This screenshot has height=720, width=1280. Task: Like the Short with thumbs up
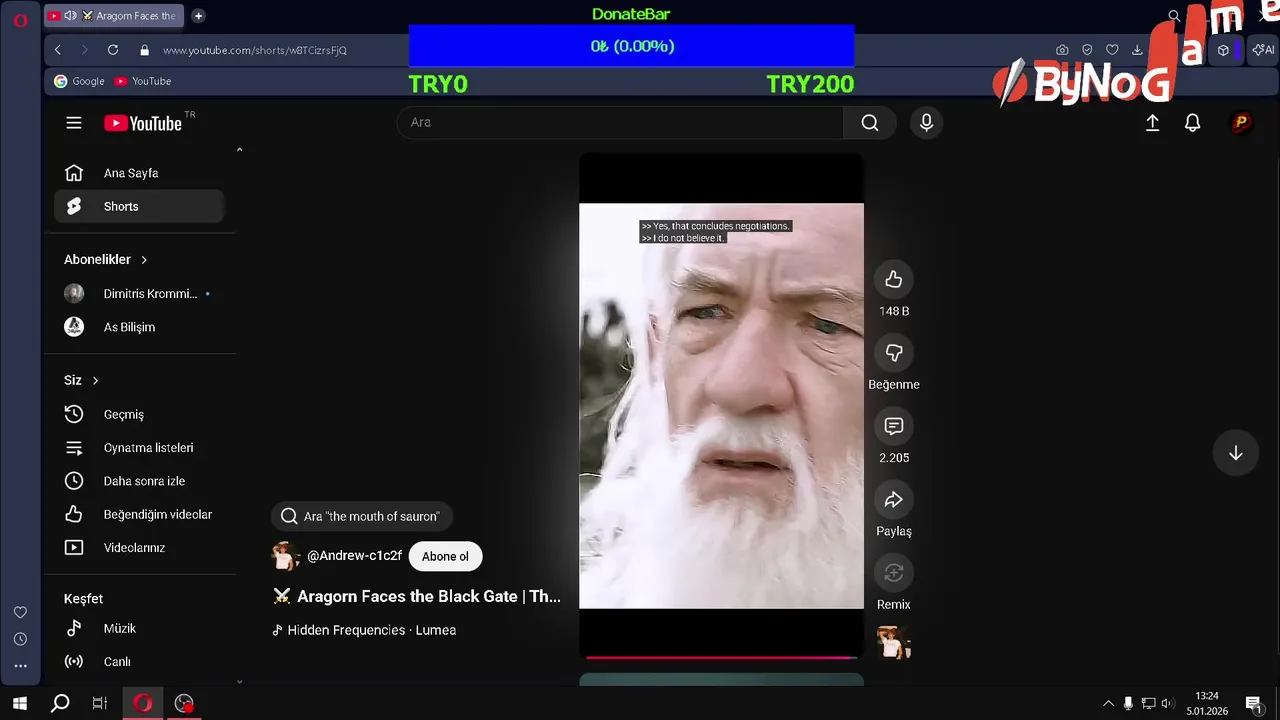[x=894, y=280]
